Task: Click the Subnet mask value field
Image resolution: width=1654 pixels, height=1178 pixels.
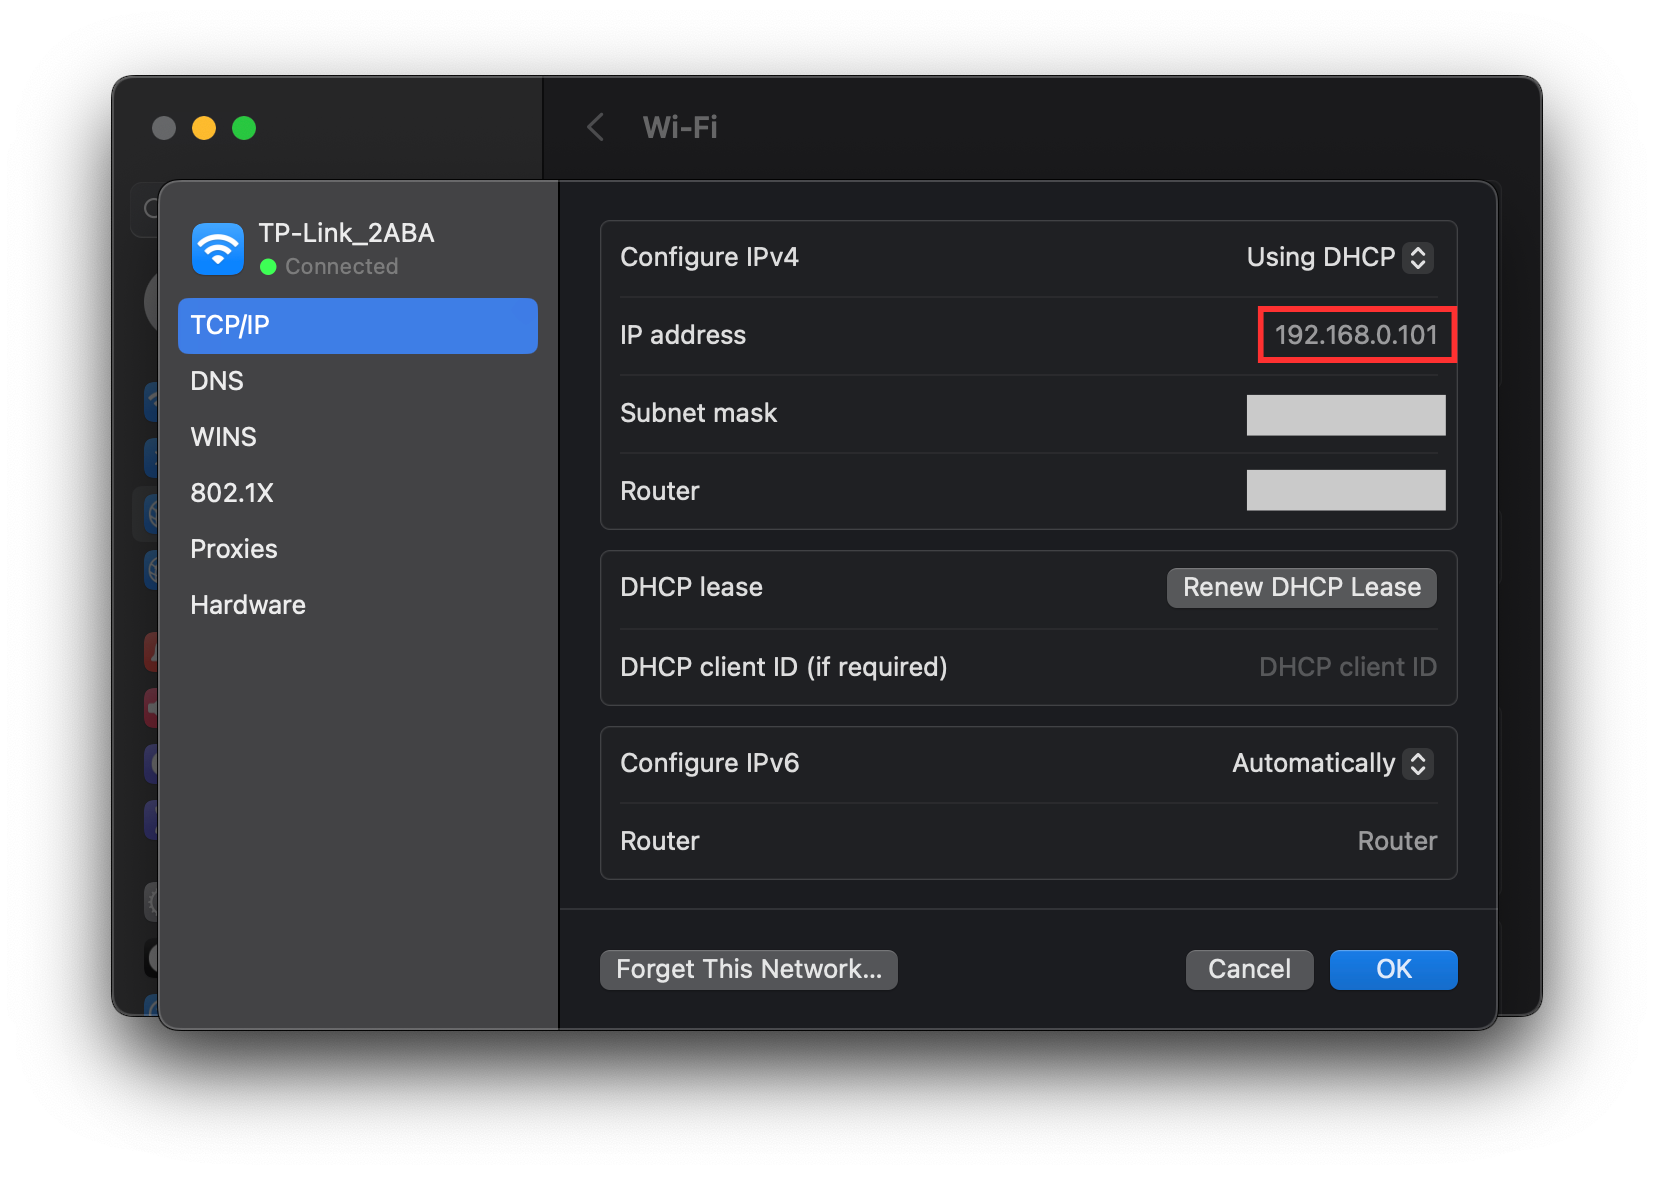Action: [1345, 415]
